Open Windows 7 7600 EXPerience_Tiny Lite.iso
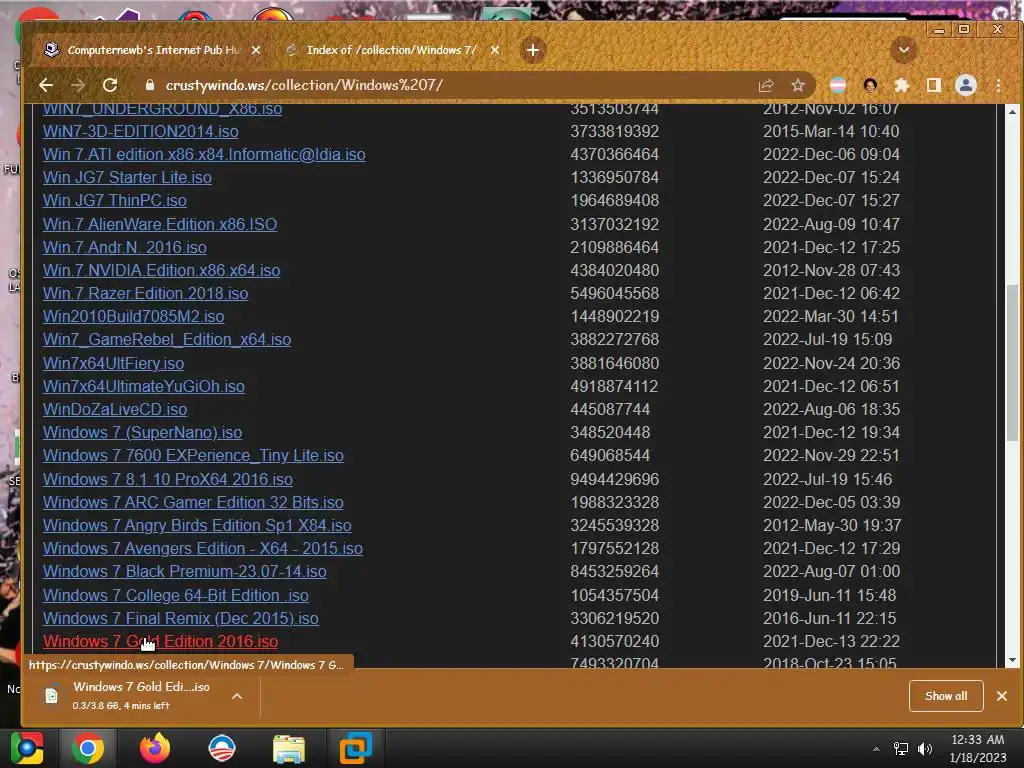 coord(193,456)
